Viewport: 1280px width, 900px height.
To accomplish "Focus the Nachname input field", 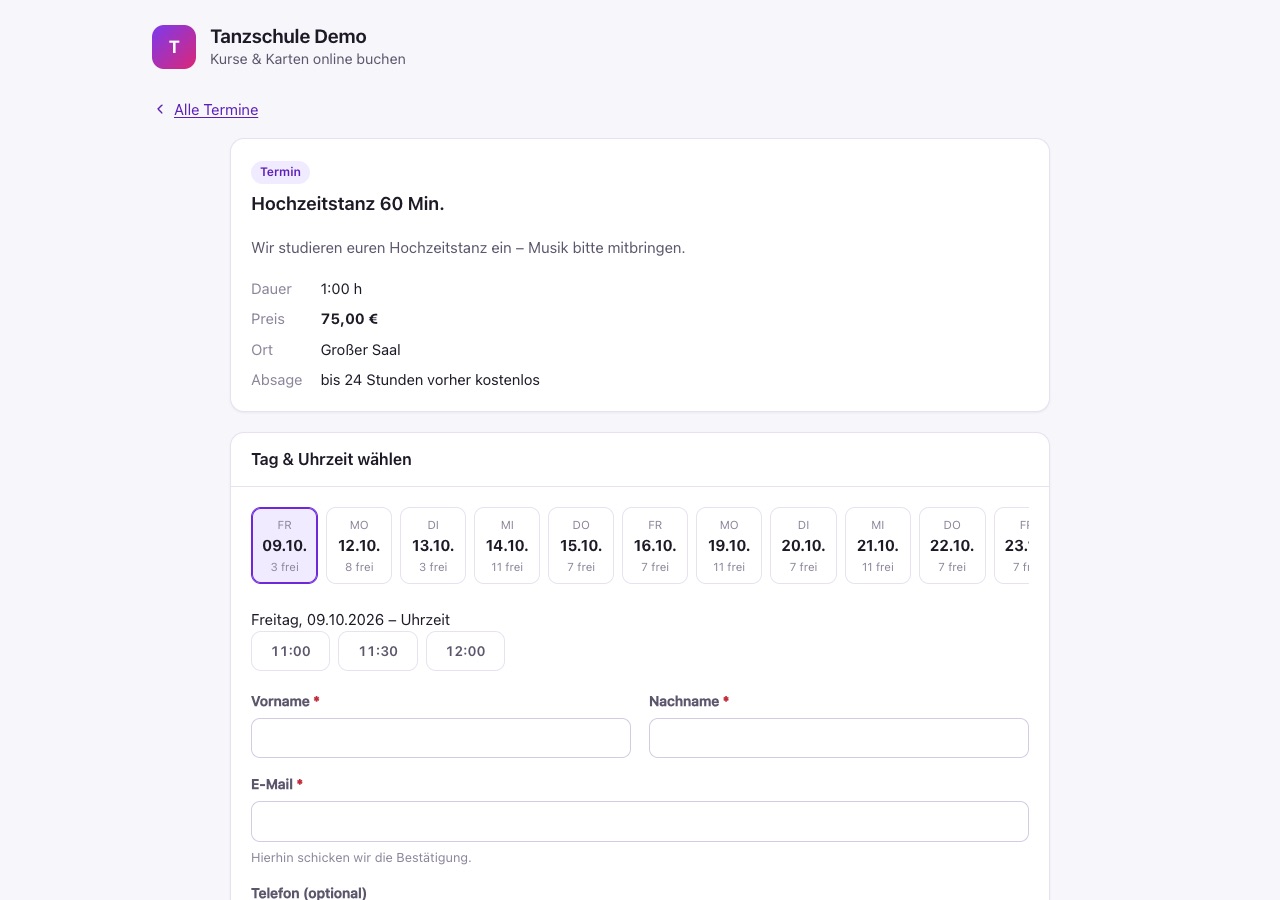I will (839, 738).
